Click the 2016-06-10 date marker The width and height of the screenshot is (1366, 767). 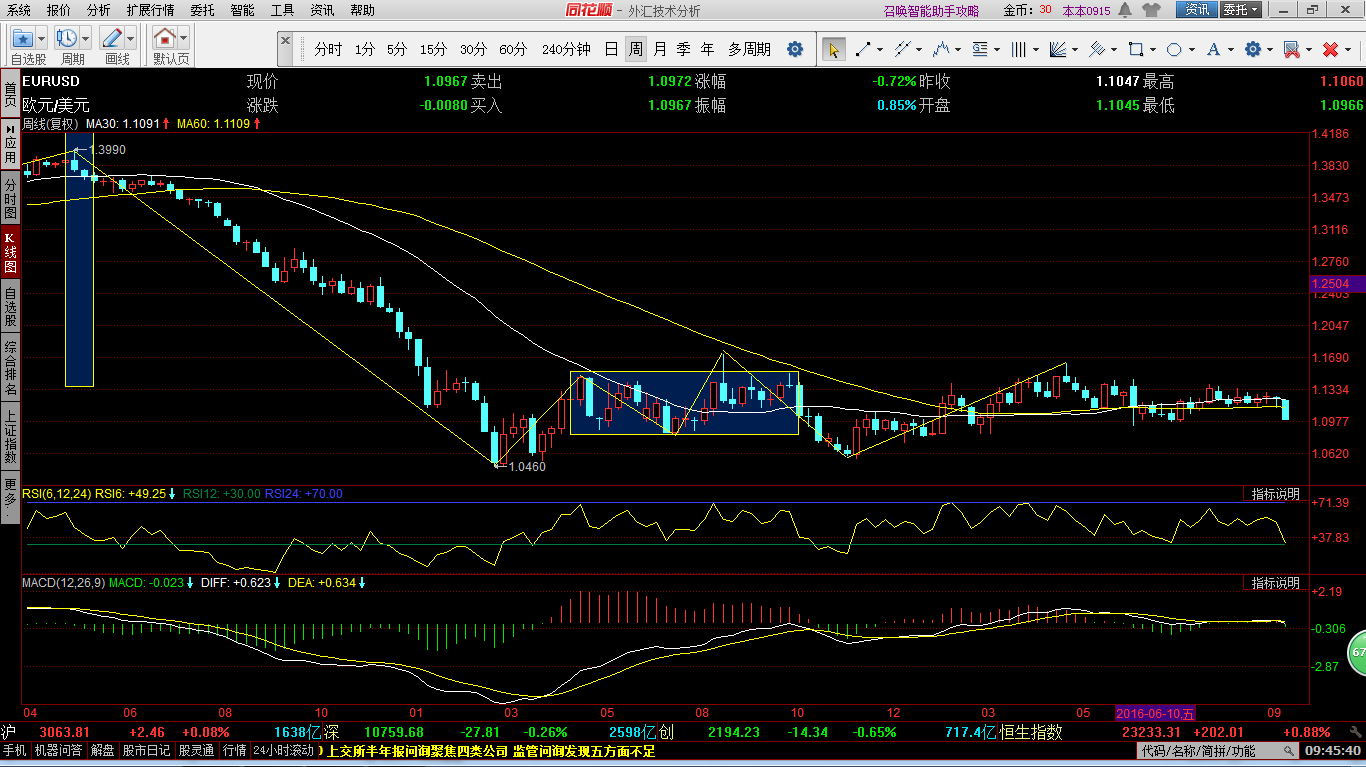tap(1155, 714)
